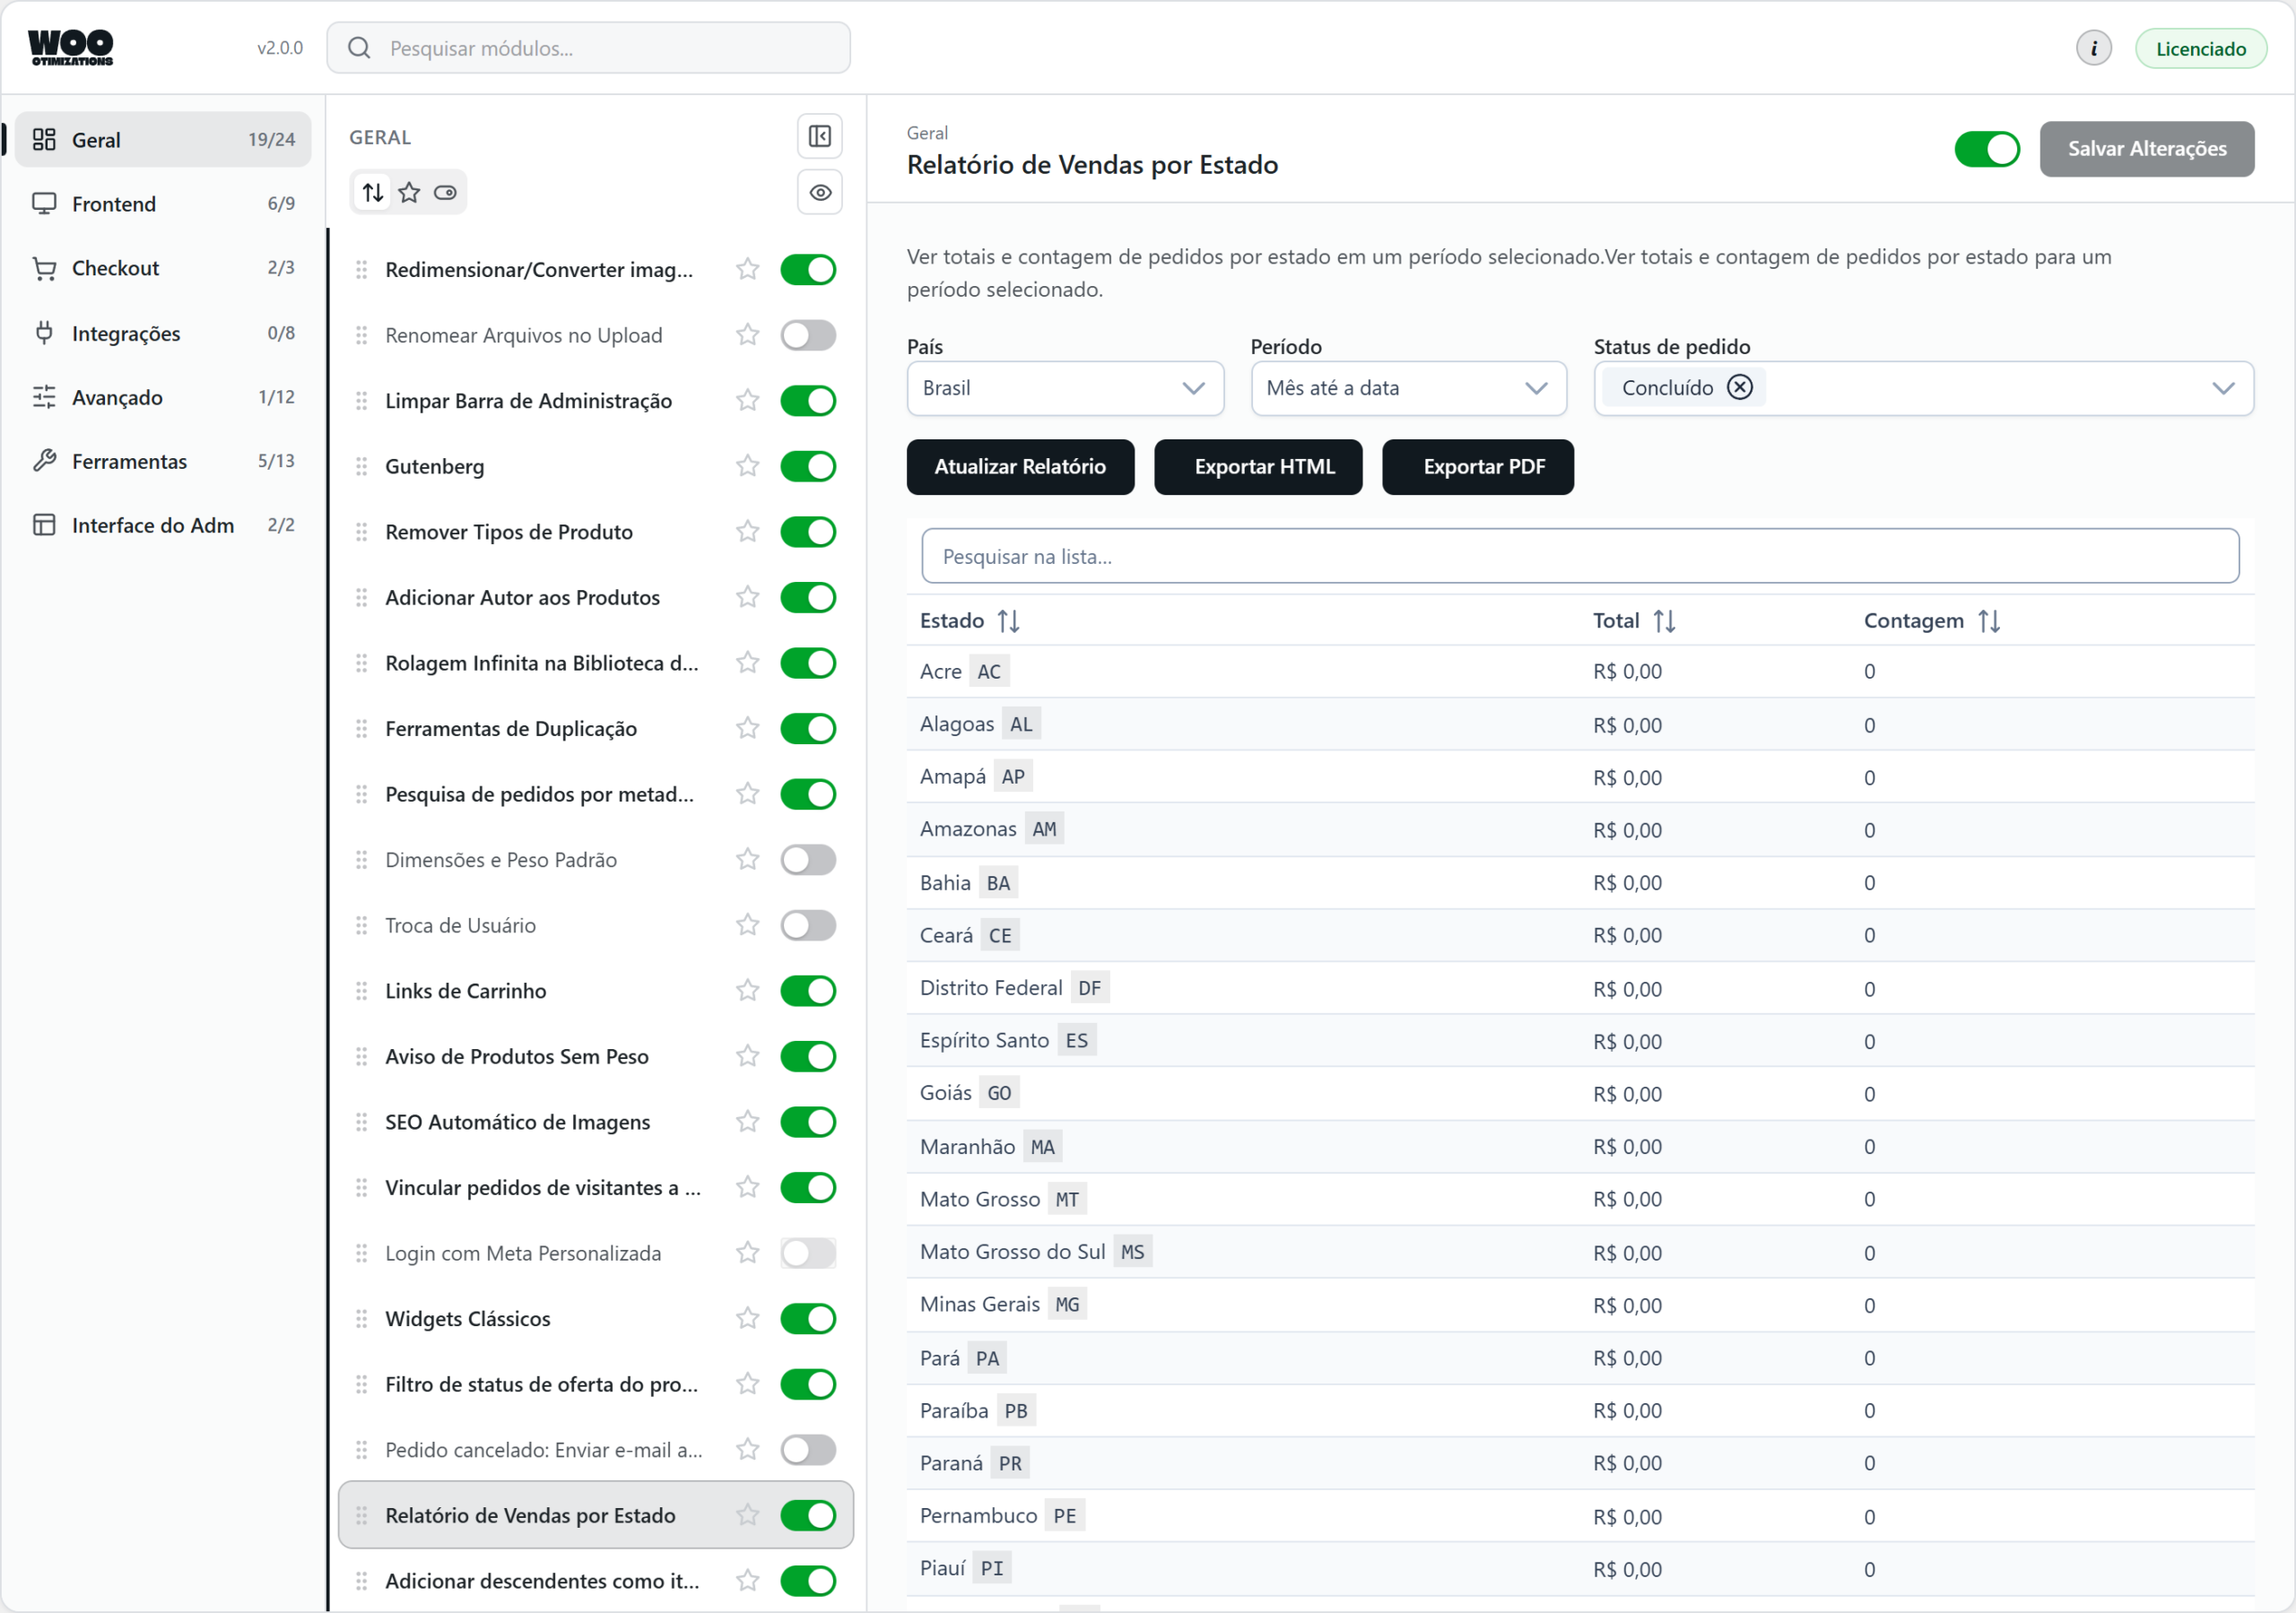2296x1613 pixels.
Task: Focus the Pesquisar módulos search field
Action: (x=588, y=48)
